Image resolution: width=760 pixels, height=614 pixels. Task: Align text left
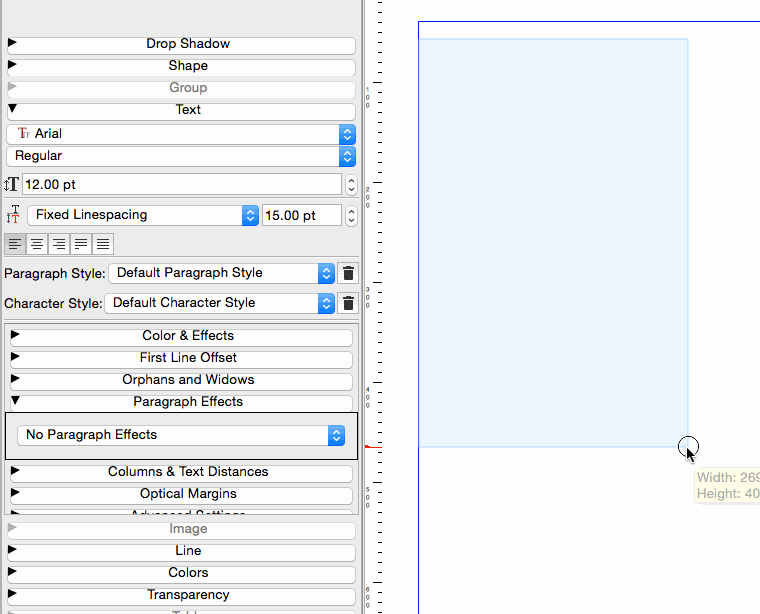[15, 244]
